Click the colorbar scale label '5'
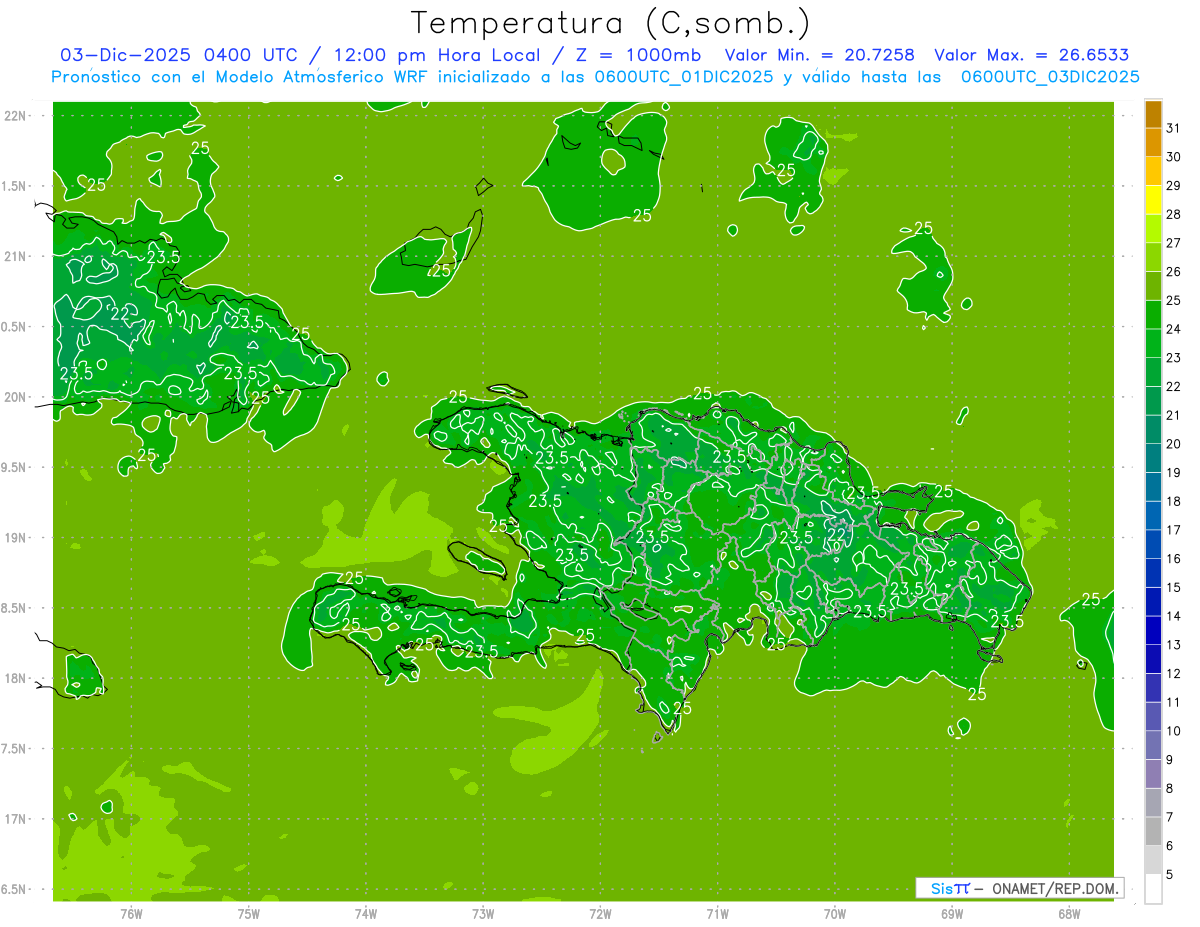The width and height of the screenshot is (1200, 927). [1169, 874]
